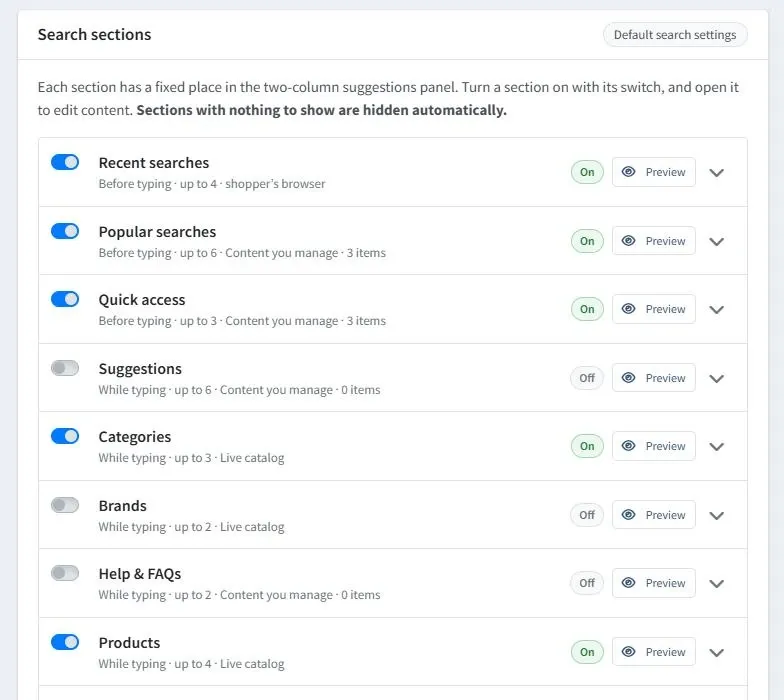
Task: Expand the Brands section chevron
Action: click(716, 516)
